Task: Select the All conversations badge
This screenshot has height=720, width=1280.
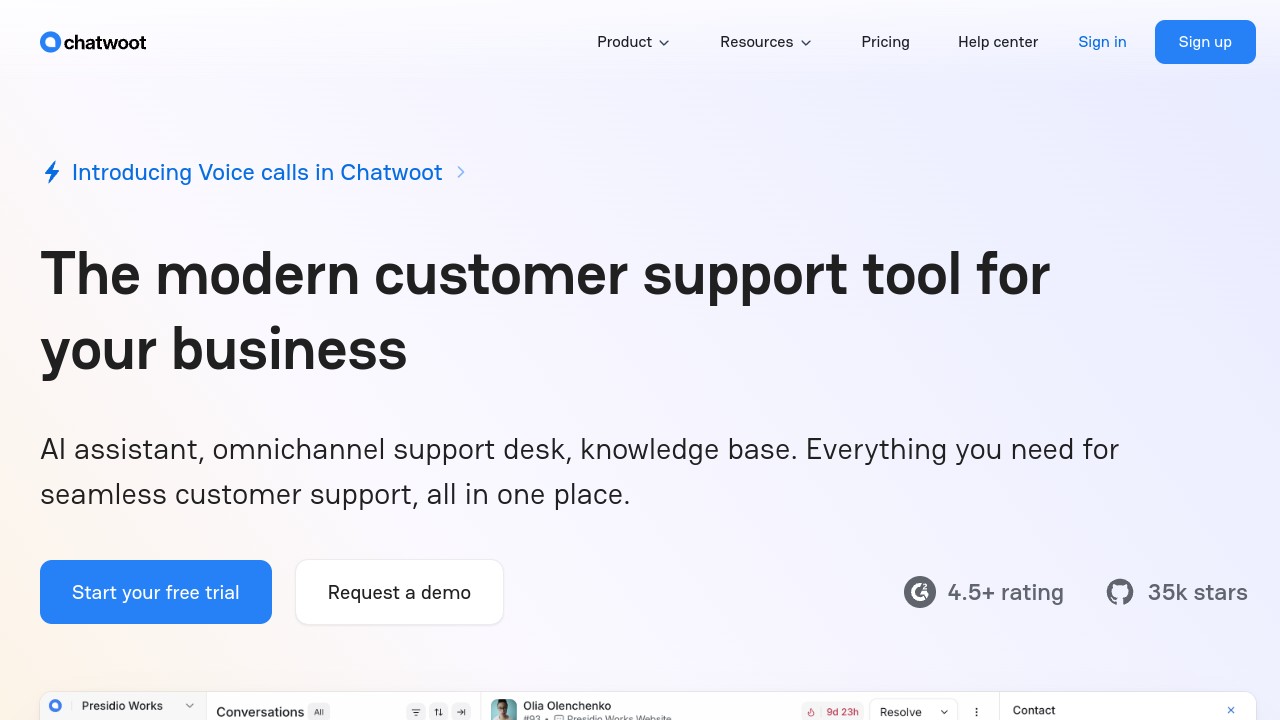Action: pyautogui.click(x=319, y=712)
